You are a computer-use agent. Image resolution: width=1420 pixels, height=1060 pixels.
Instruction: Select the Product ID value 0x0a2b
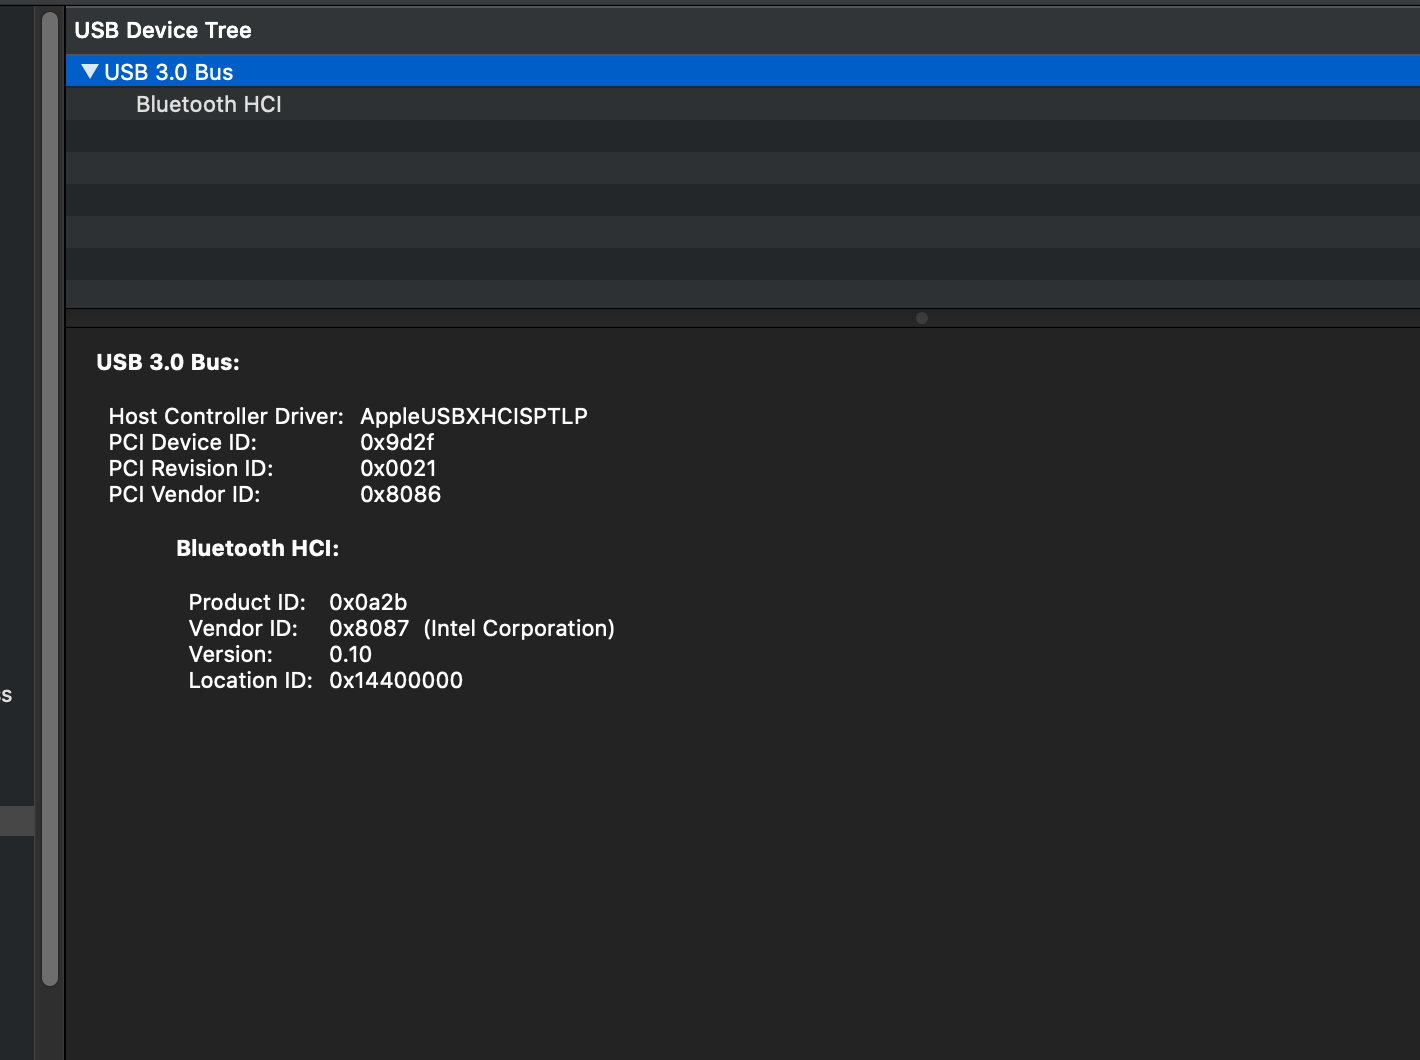click(369, 602)
